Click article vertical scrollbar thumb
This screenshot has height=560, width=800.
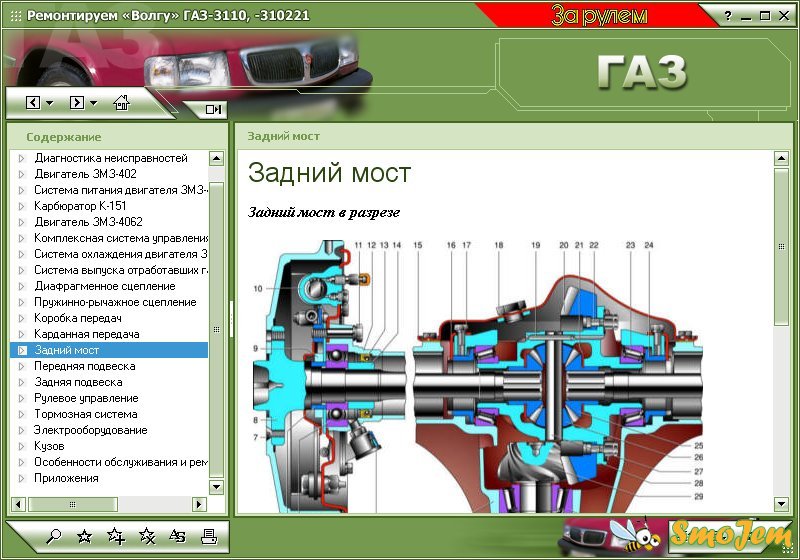pyautogui.click(x=781, y=247)
